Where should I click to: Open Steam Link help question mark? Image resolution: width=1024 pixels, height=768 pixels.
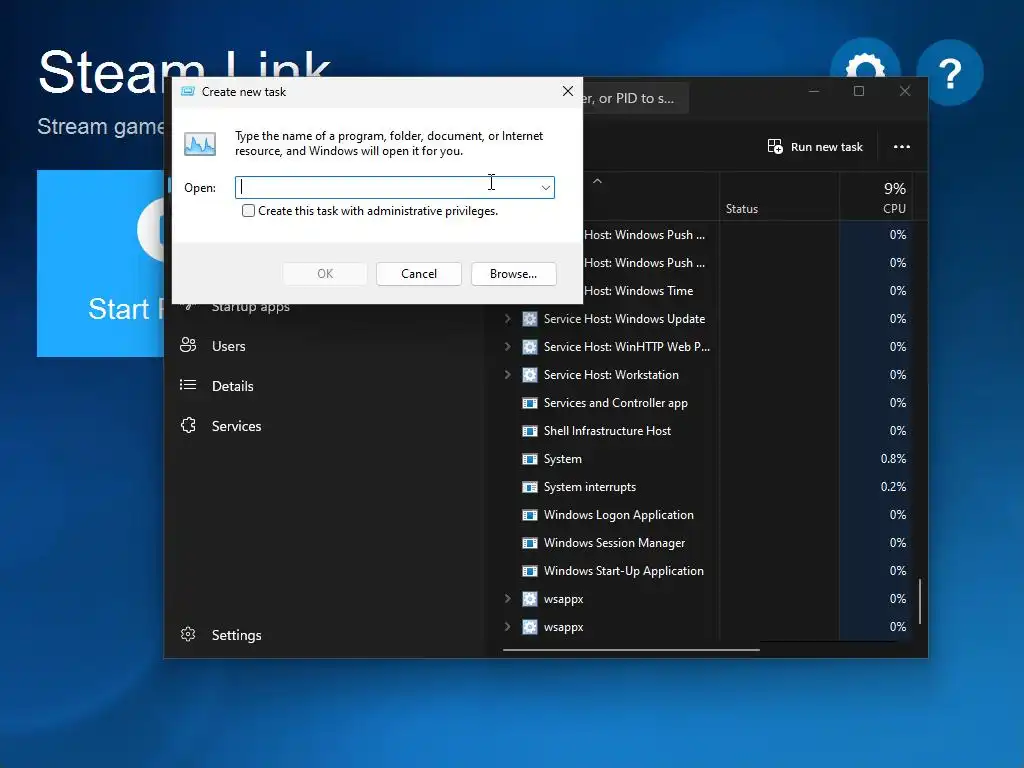[950, 72]
